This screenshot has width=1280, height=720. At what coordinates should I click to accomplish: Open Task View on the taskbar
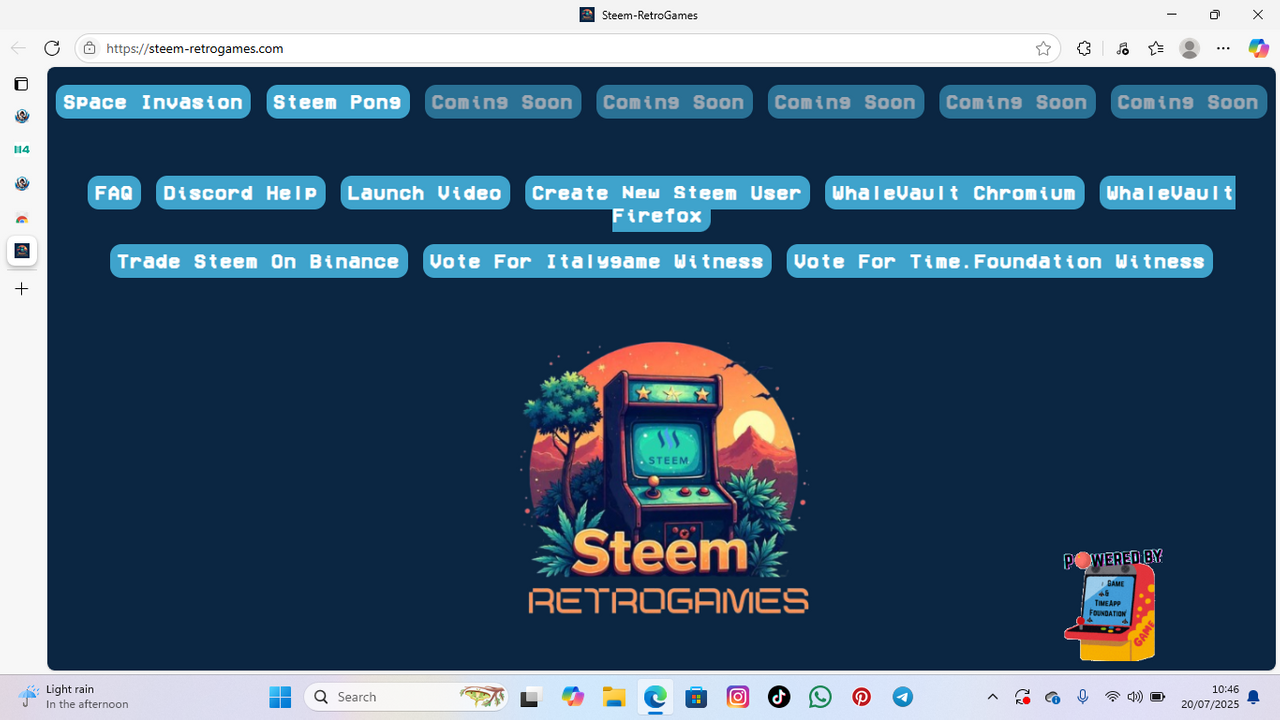[531, 697]
